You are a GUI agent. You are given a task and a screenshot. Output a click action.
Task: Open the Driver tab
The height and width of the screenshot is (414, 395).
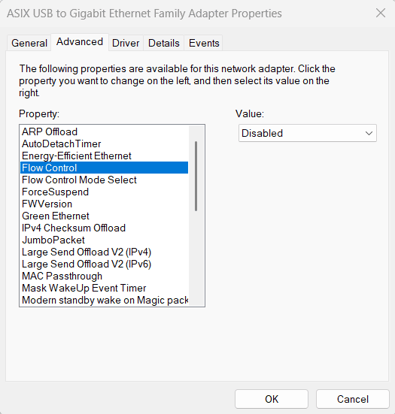click(126, 43)
